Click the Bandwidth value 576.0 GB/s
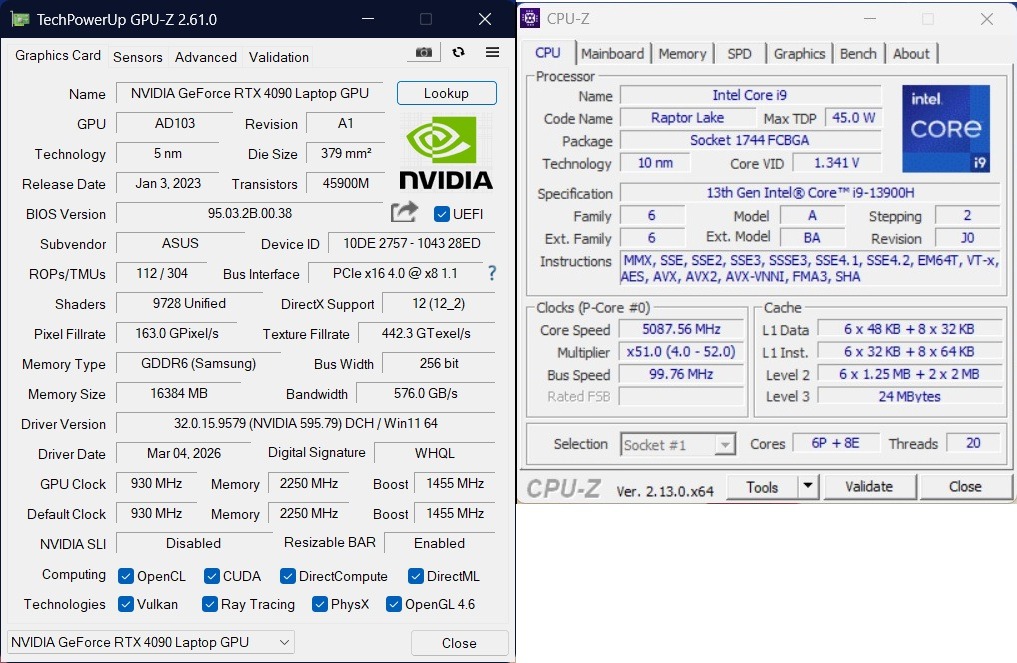The height and width of the screenshot is (663, 1017). [x=425, y=393]
